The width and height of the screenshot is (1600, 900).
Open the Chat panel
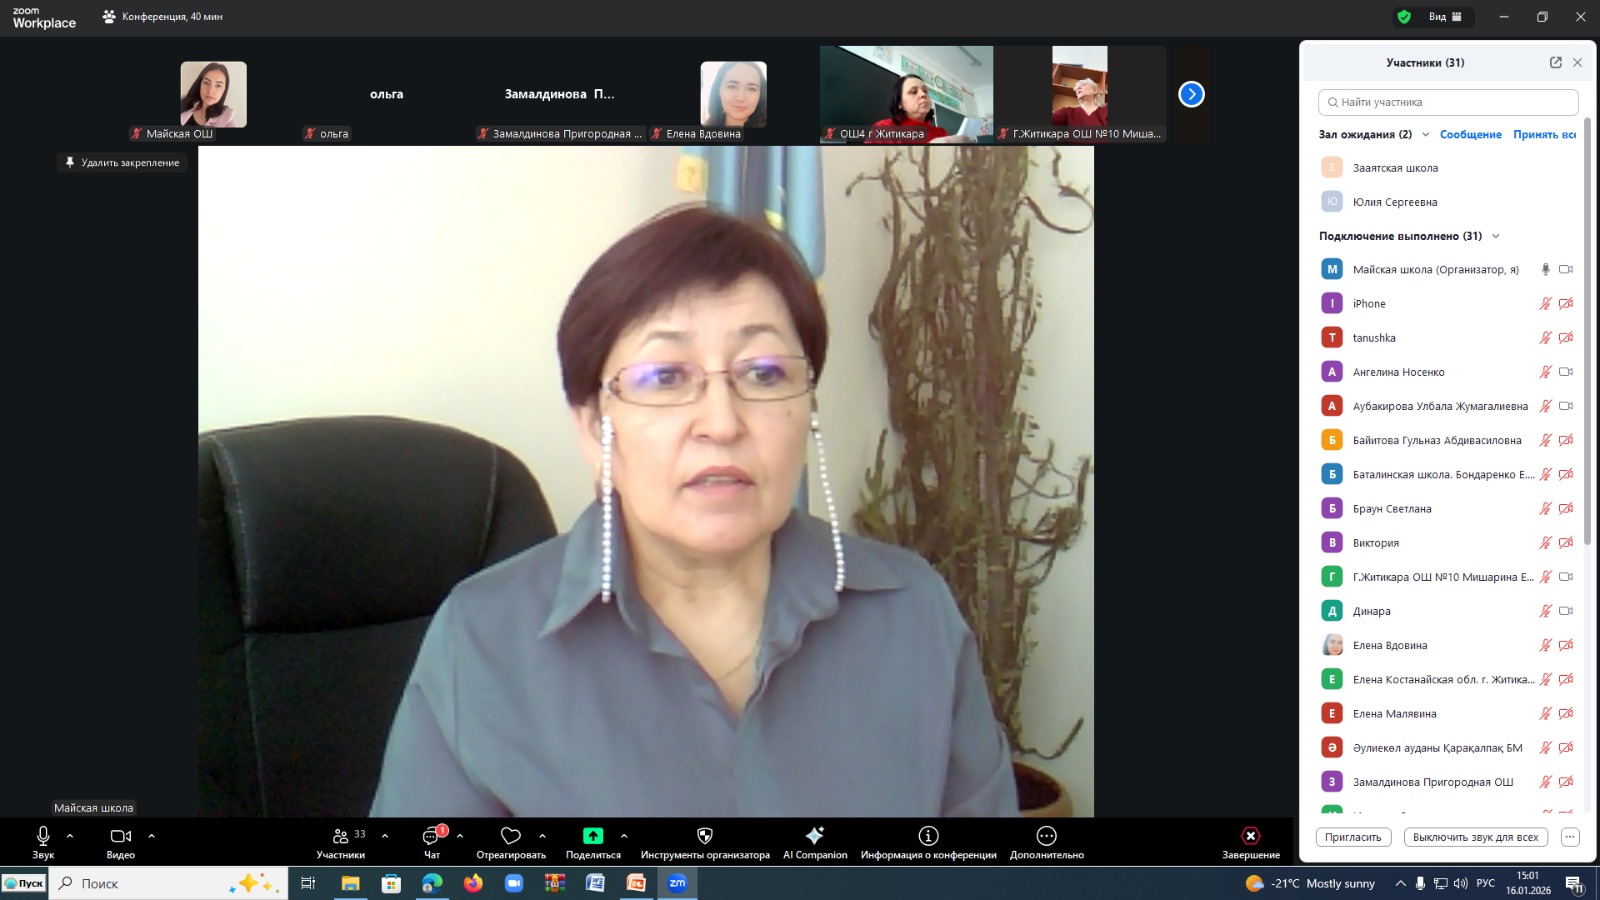431,836
